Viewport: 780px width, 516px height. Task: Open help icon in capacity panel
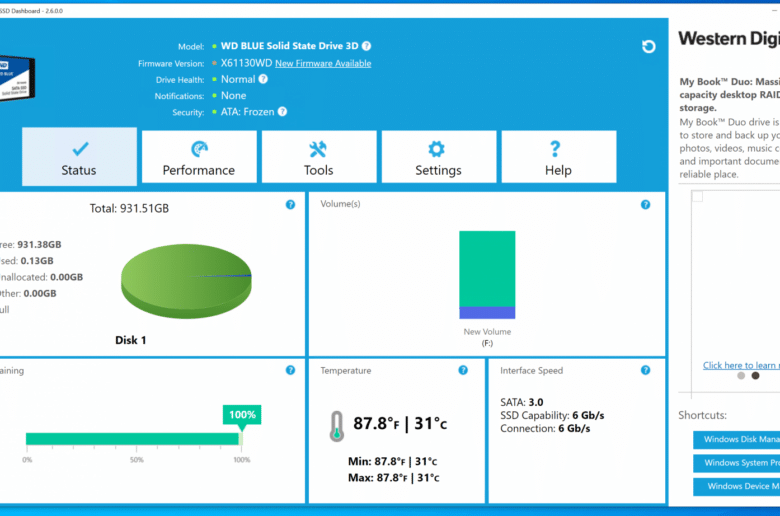click(x=291, y=205)
